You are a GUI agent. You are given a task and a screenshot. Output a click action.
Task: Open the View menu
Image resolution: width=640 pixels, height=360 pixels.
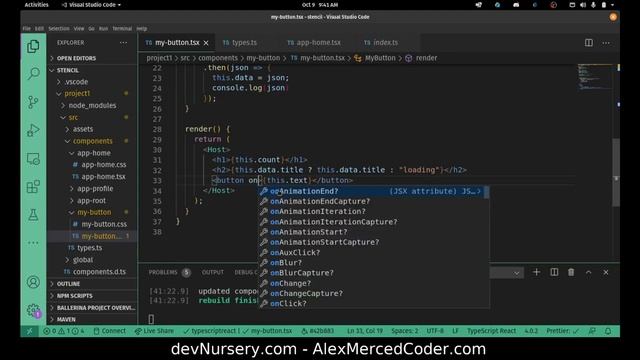[x=79, y=29]
